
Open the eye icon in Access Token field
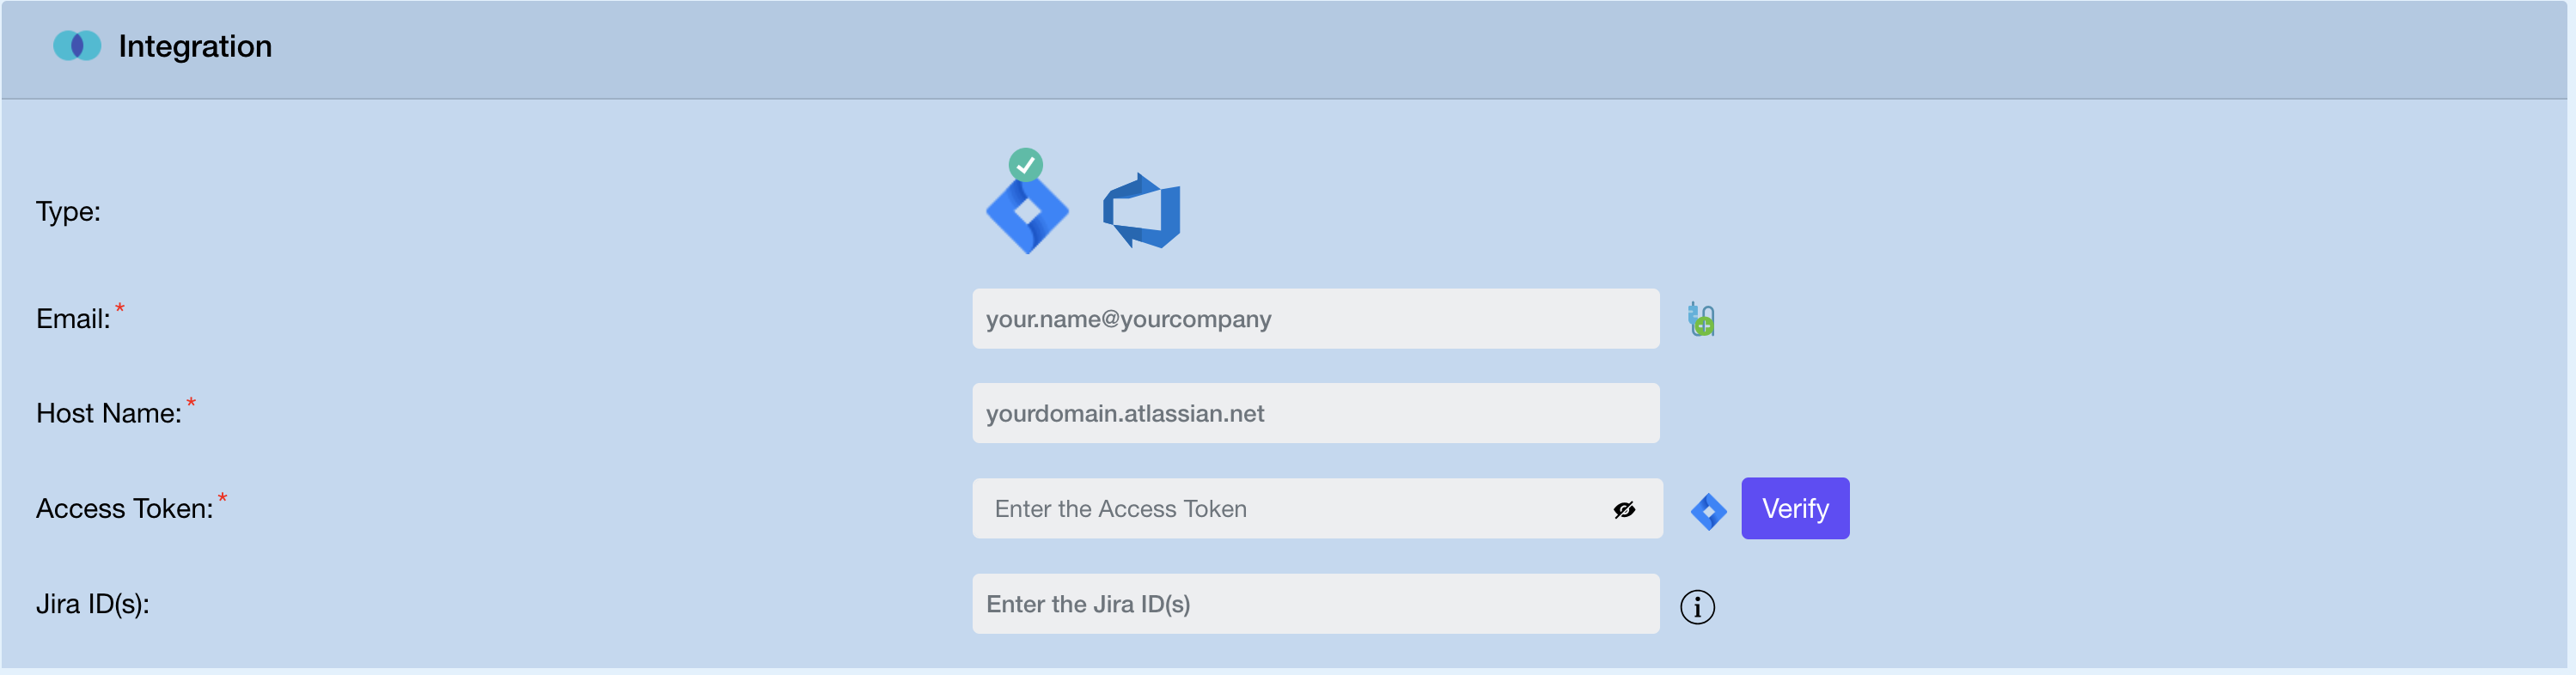pyautogui.click(x=1623, y=509)
